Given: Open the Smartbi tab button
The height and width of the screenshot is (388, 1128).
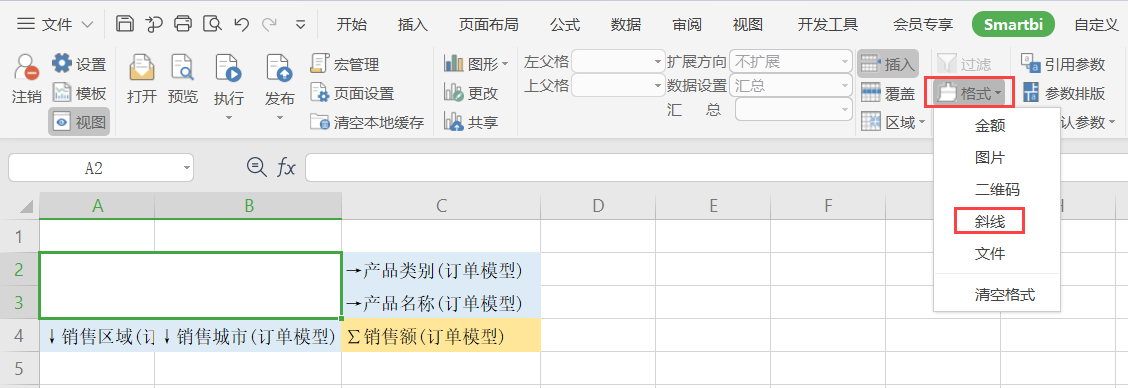Looking at the screenshot, I should pyautogui.click(x=1013, y=25).
